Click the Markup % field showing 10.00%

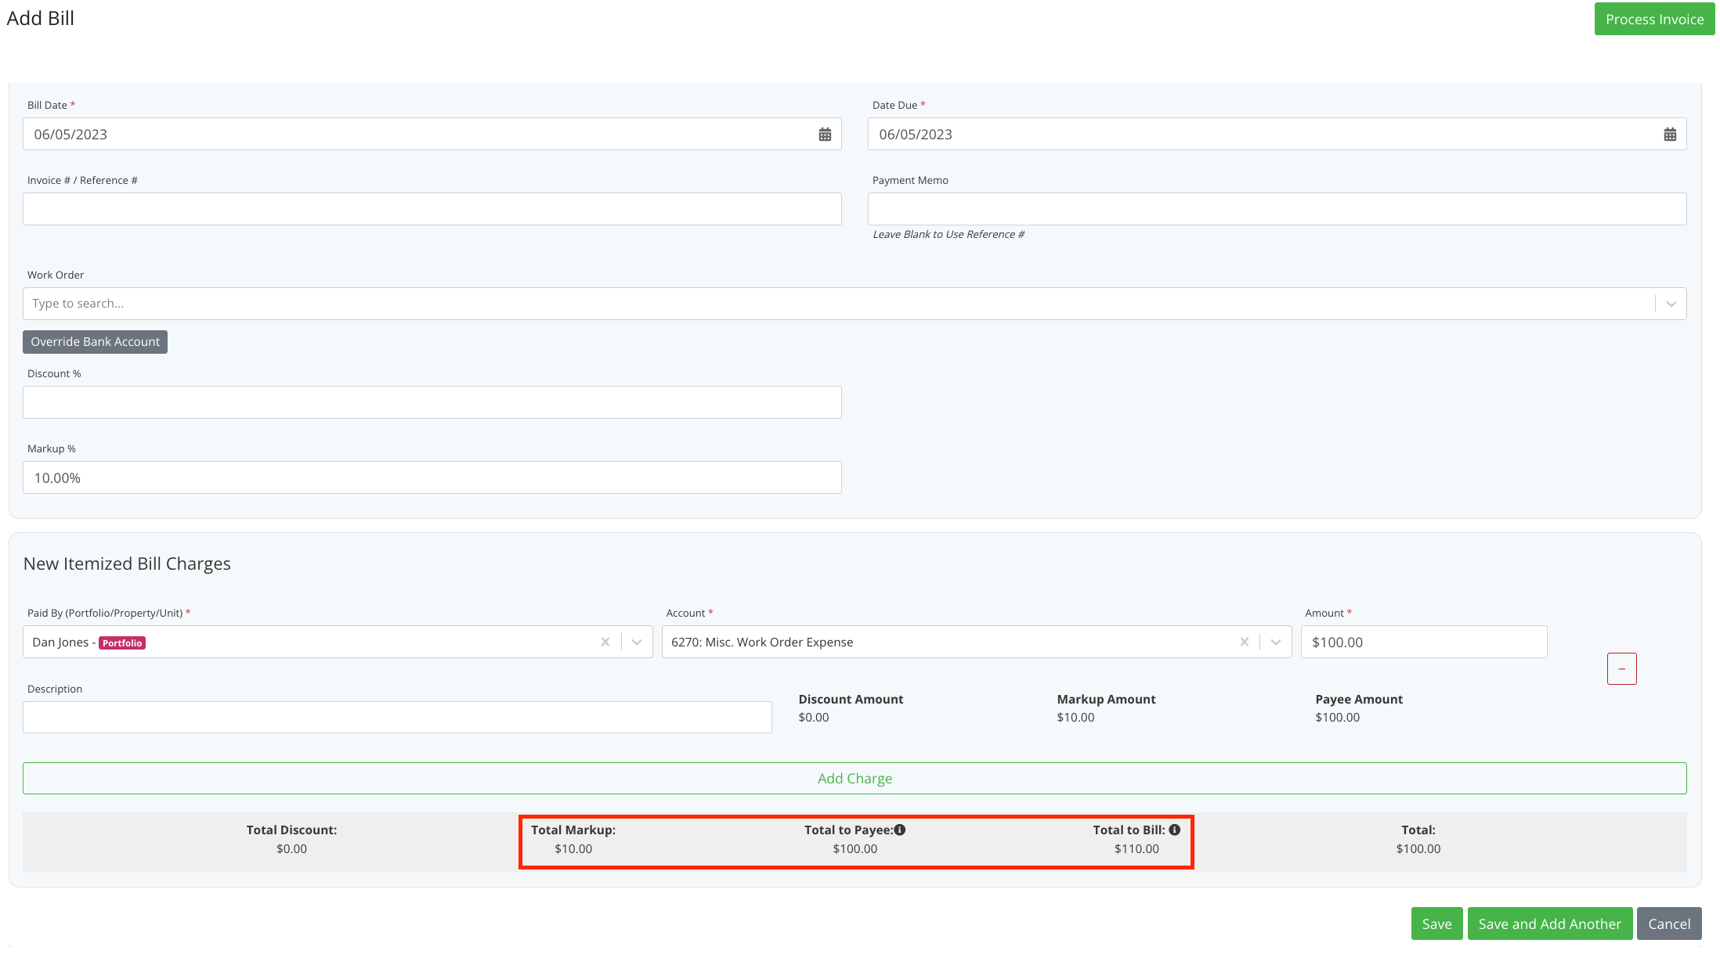pos(432,477)
